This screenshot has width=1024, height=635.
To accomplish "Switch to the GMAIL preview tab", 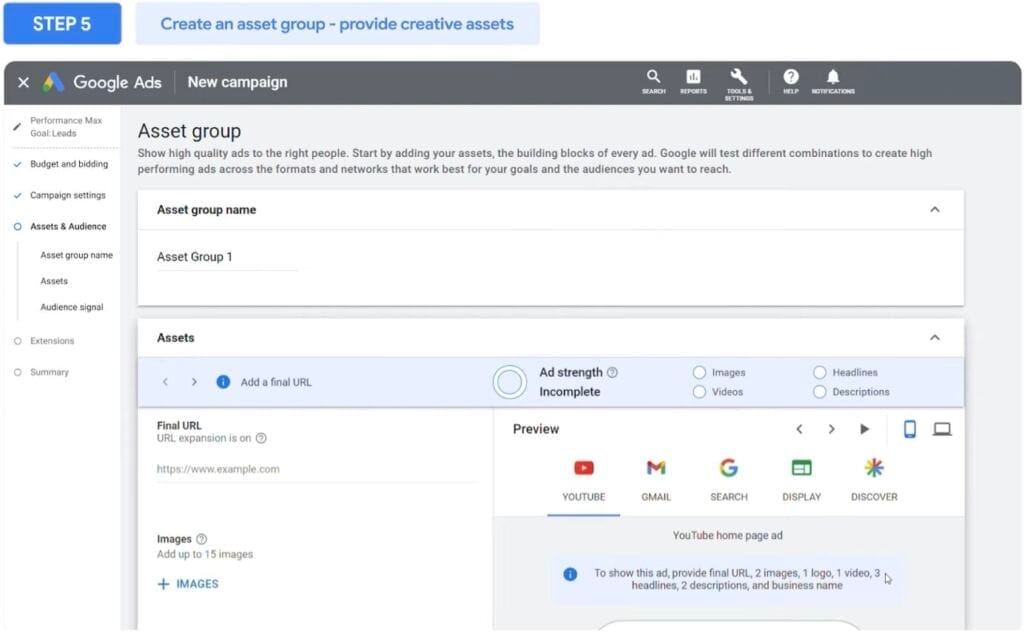I will point(656,478).
